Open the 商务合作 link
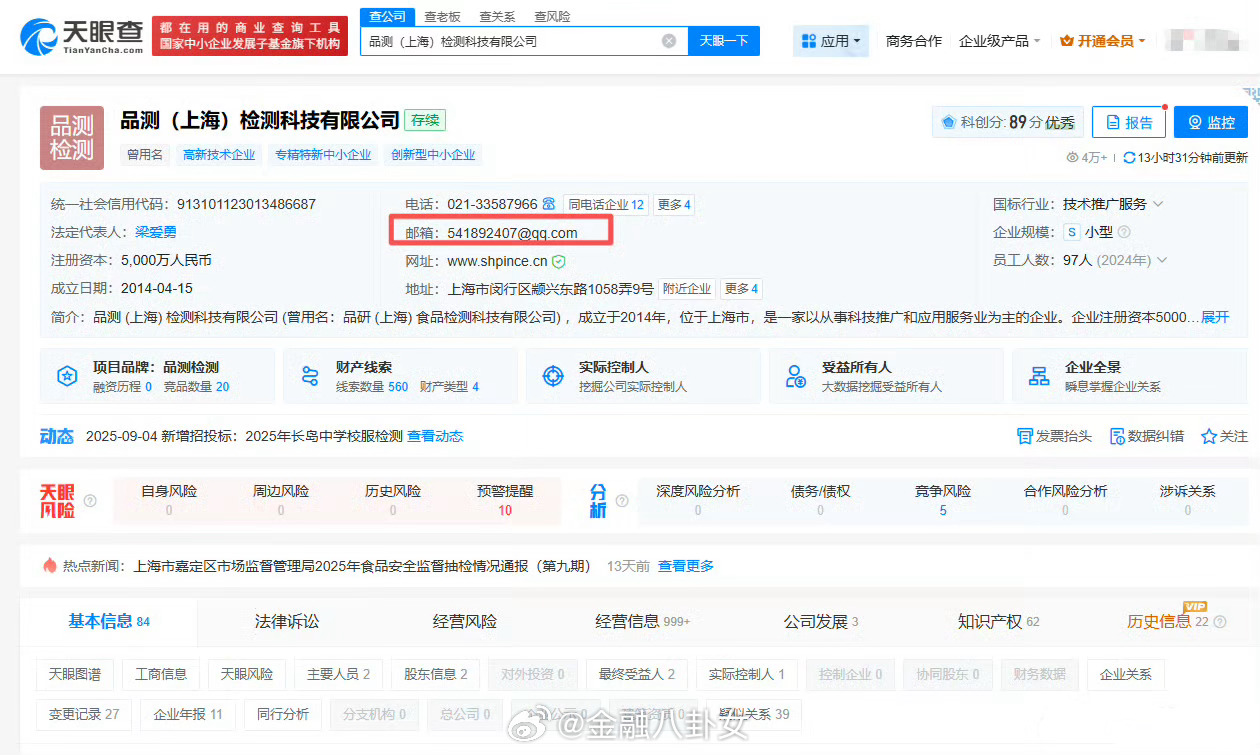 [914, 41]
